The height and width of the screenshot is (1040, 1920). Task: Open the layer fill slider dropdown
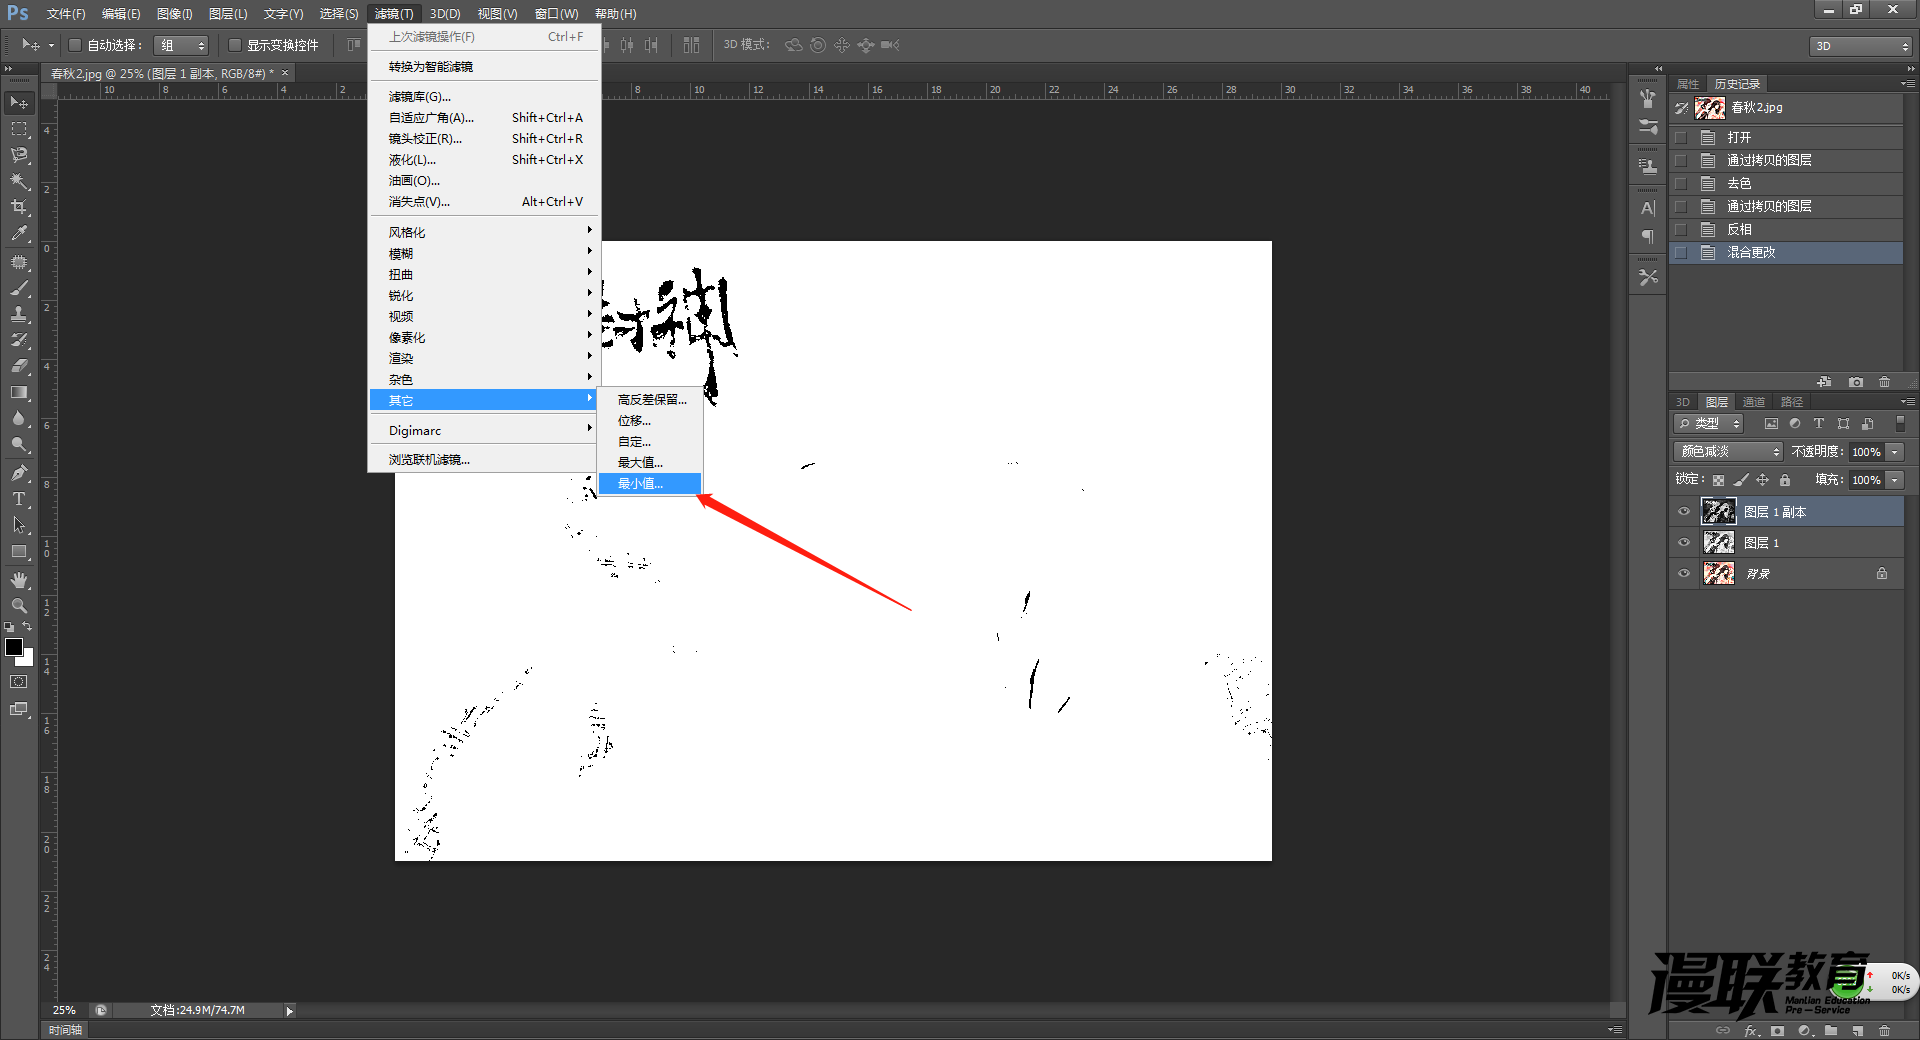(1895, 480)
